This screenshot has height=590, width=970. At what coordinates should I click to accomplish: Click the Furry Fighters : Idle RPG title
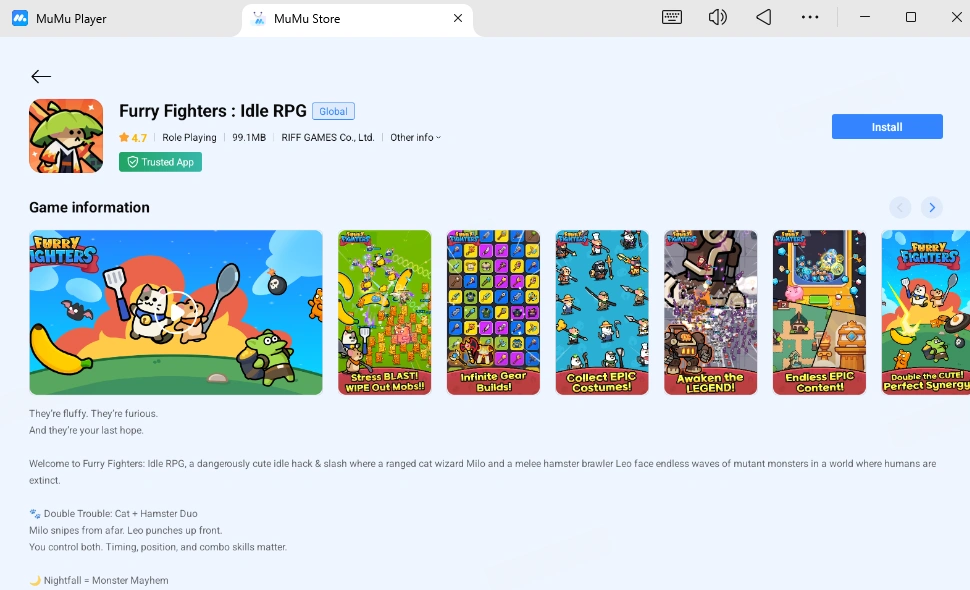coord(213,111)
